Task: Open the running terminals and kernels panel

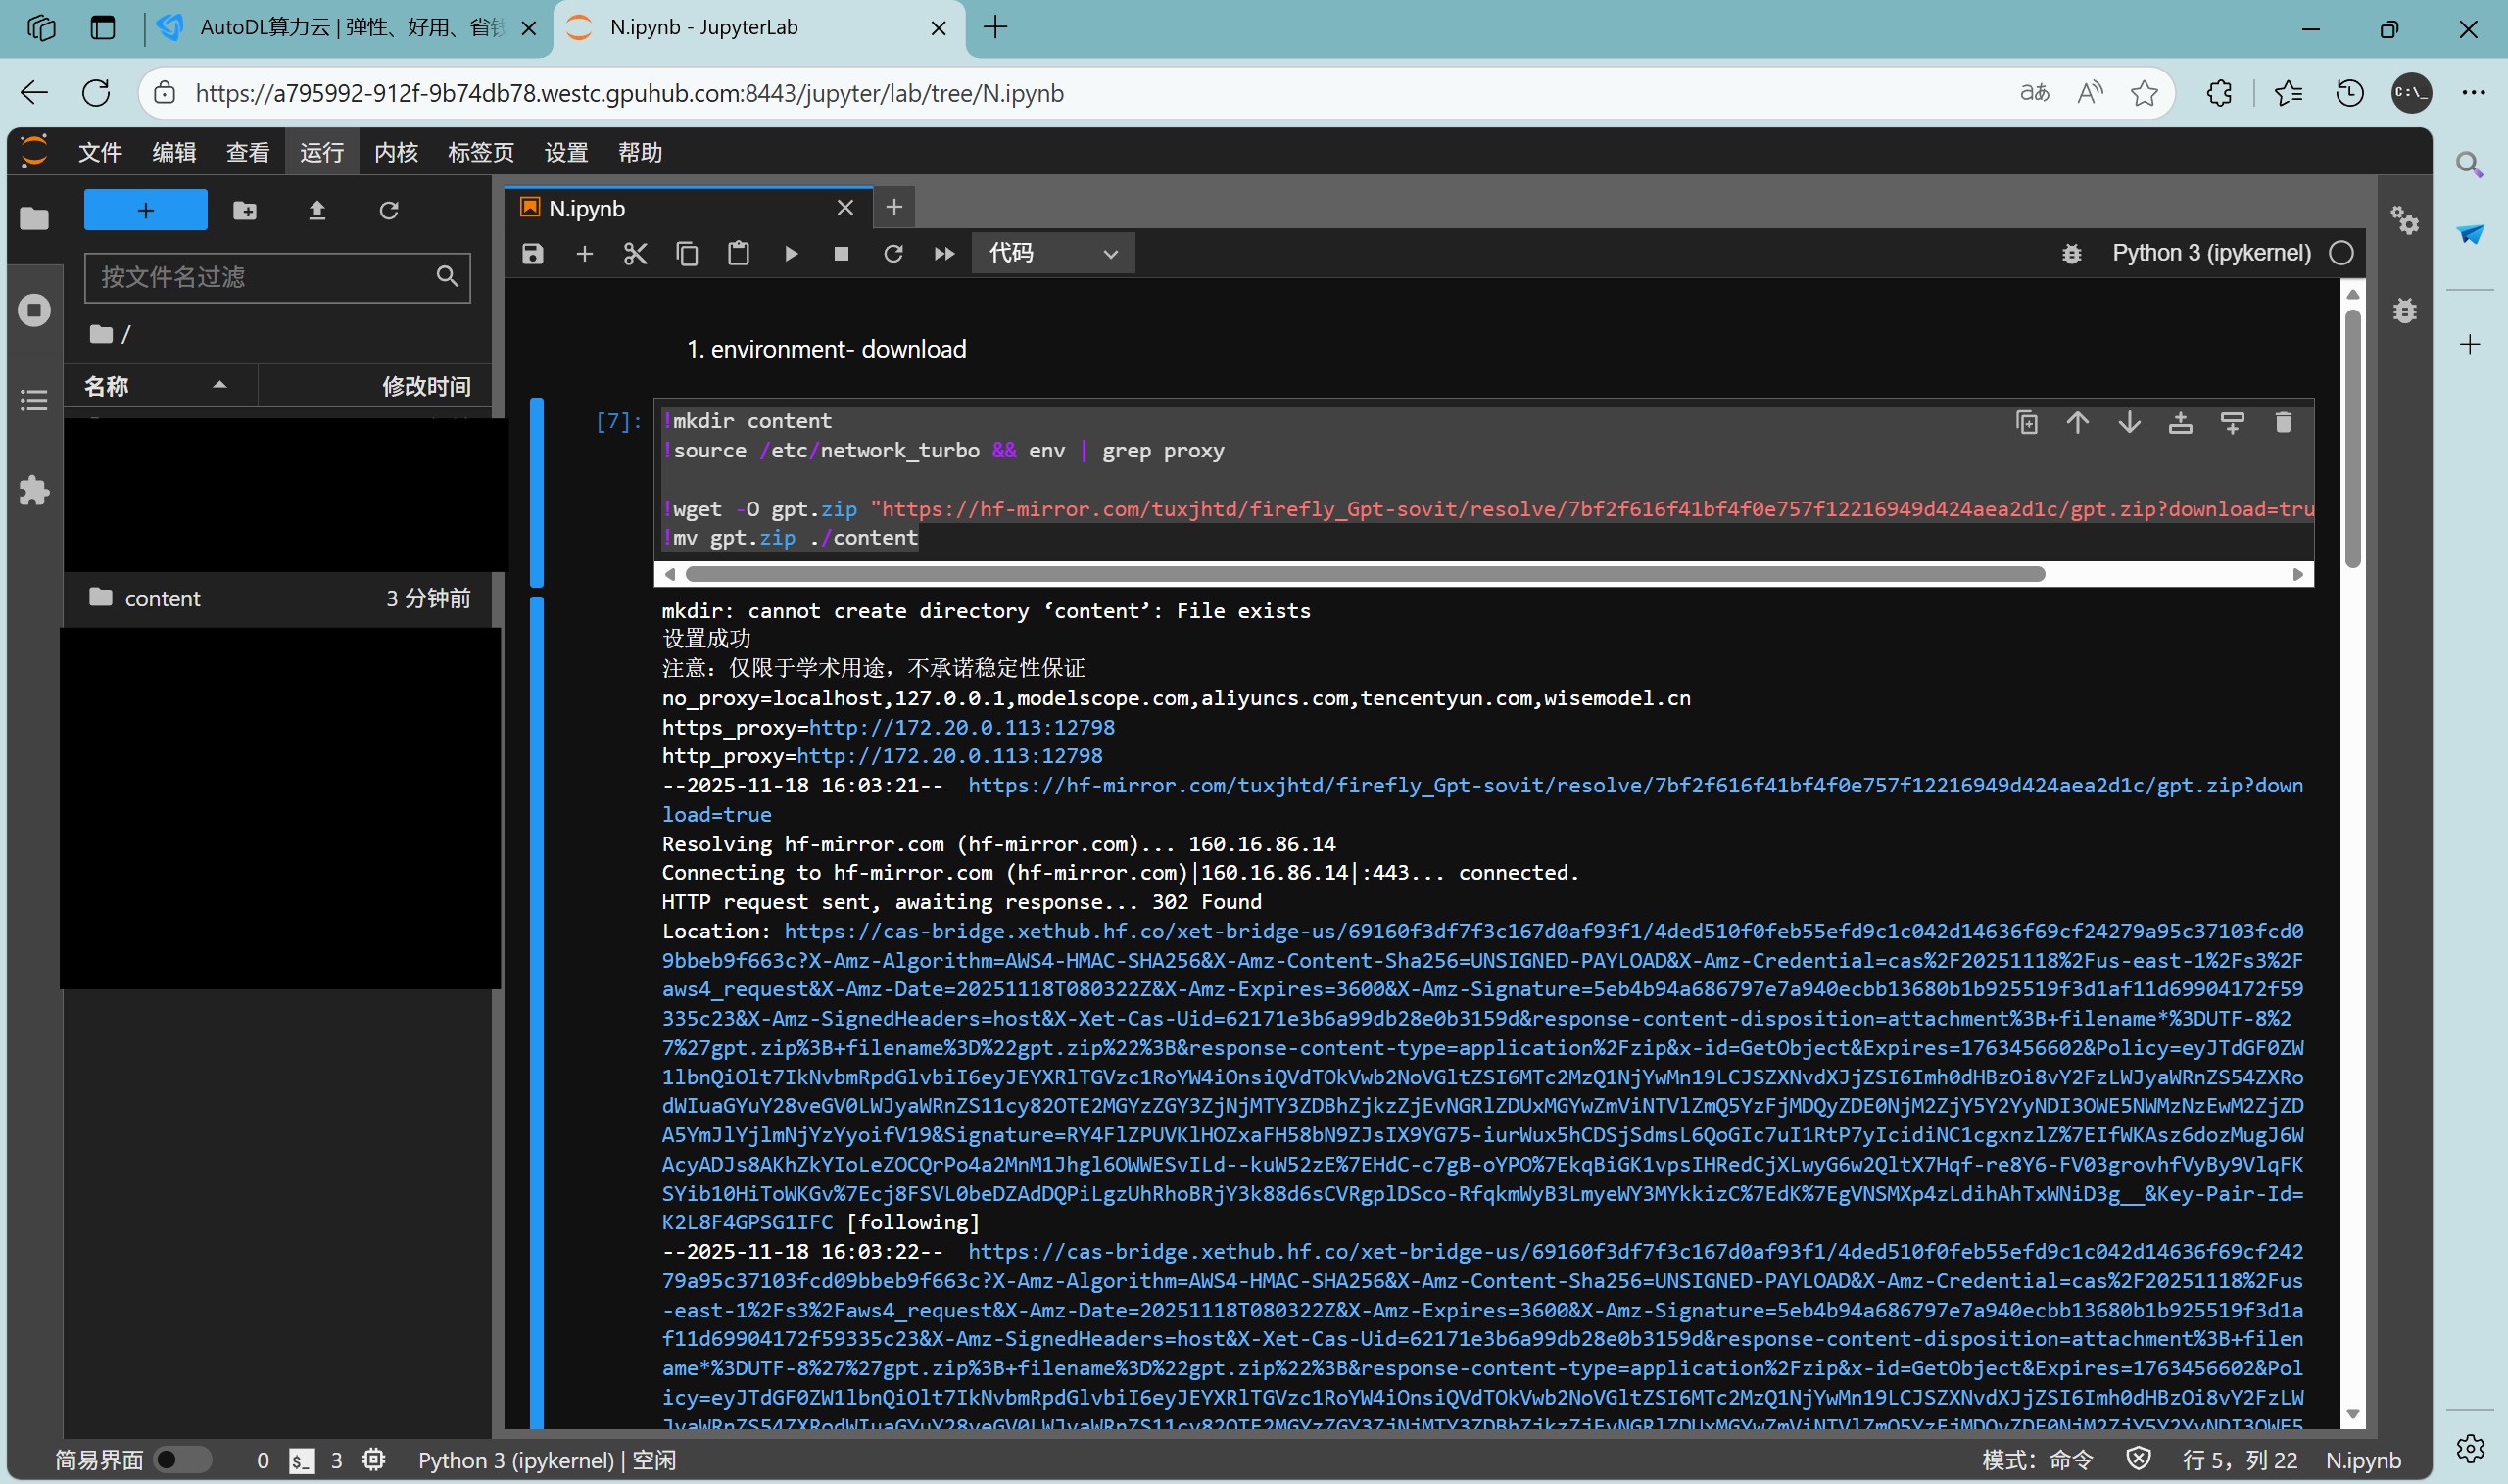Action: (x=34, y=310)
